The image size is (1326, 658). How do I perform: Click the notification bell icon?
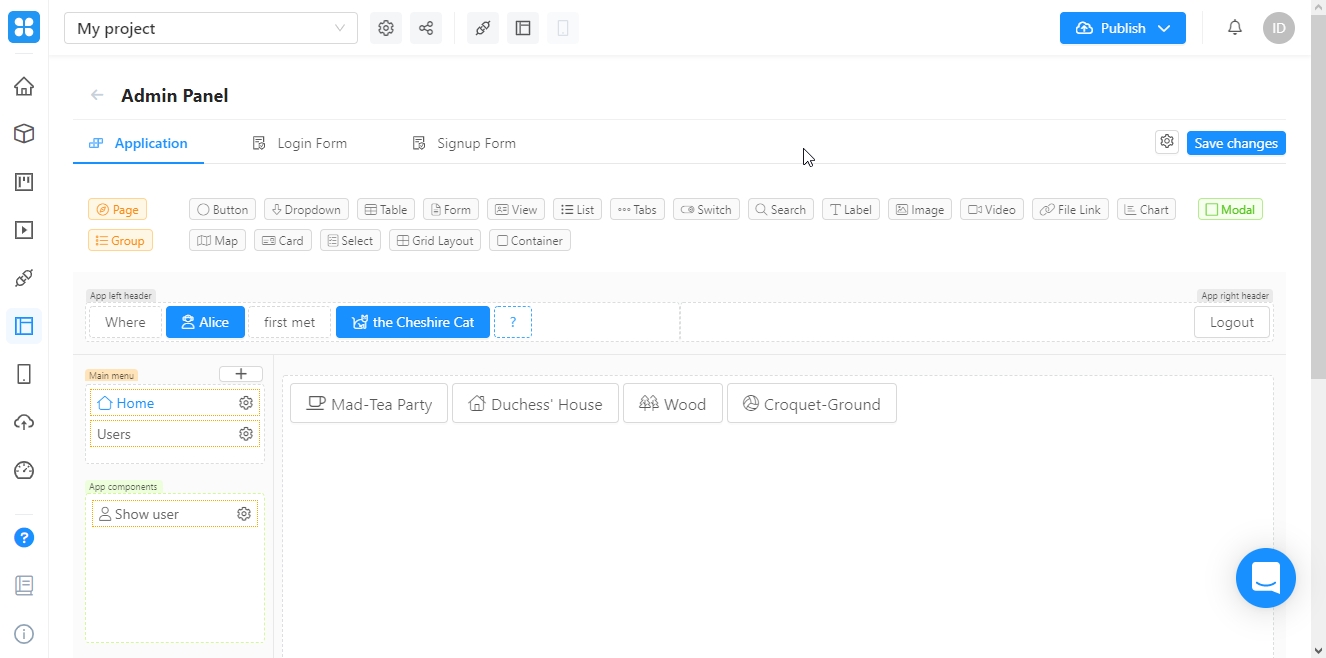pos(1235,28)
